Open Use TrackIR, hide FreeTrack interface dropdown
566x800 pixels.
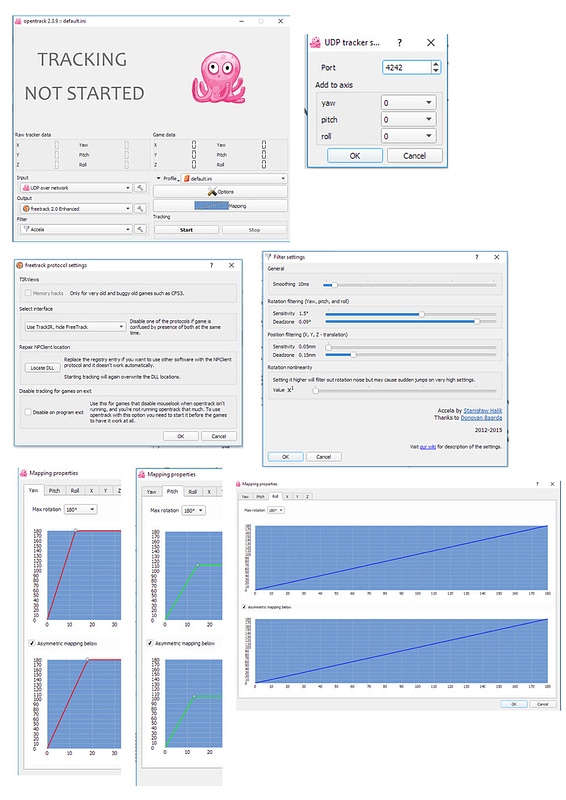[75, 327]
